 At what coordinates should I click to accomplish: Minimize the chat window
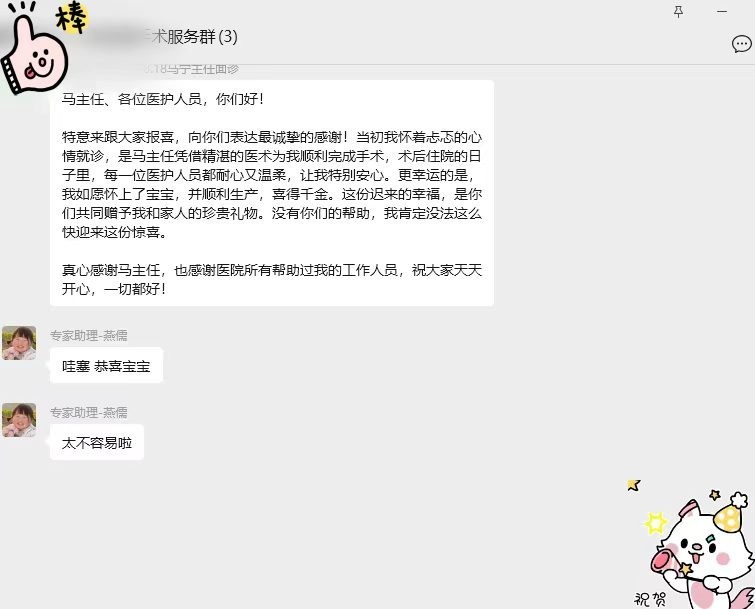click(x=722, y=11)
